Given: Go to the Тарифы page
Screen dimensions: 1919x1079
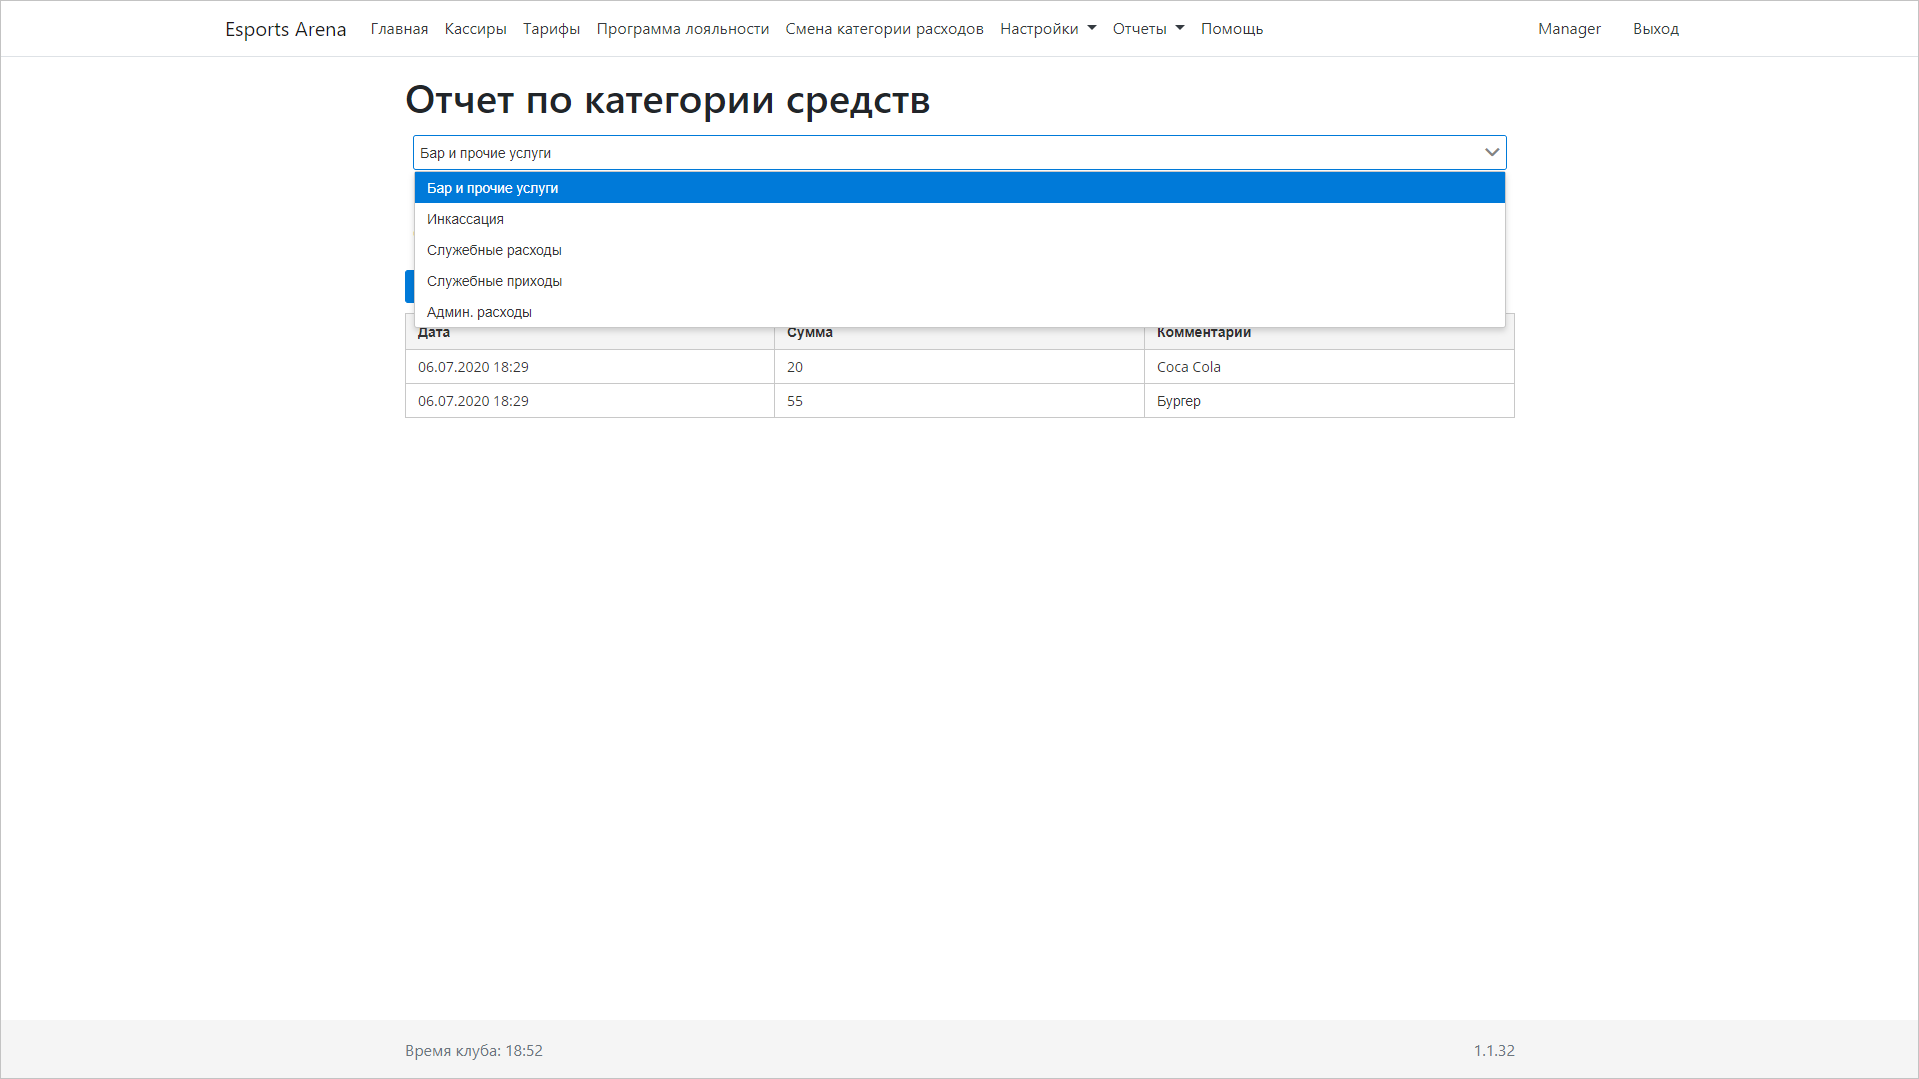Looking at the screenshot, I should pos(551,28).
